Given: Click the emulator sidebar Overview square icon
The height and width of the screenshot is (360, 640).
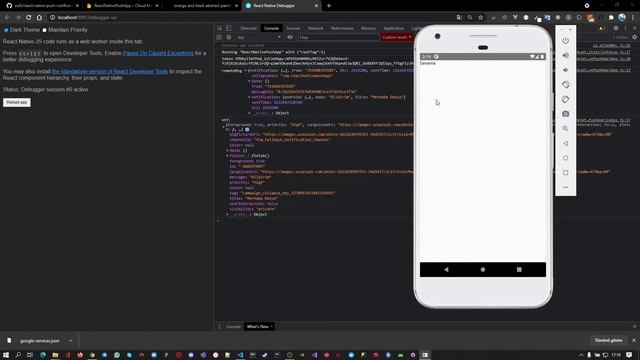Looking at the screenshot, I should tap(565, 173).
